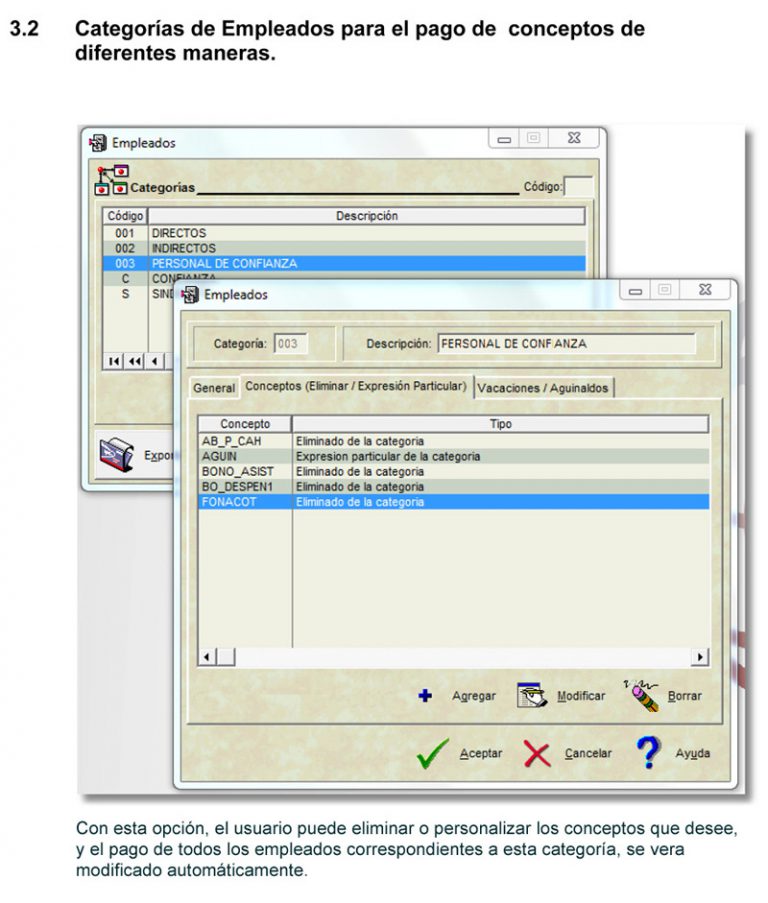Click the blue plus Agregar icon
Viewport: 768px width, 903px height.
coord(424,696)
